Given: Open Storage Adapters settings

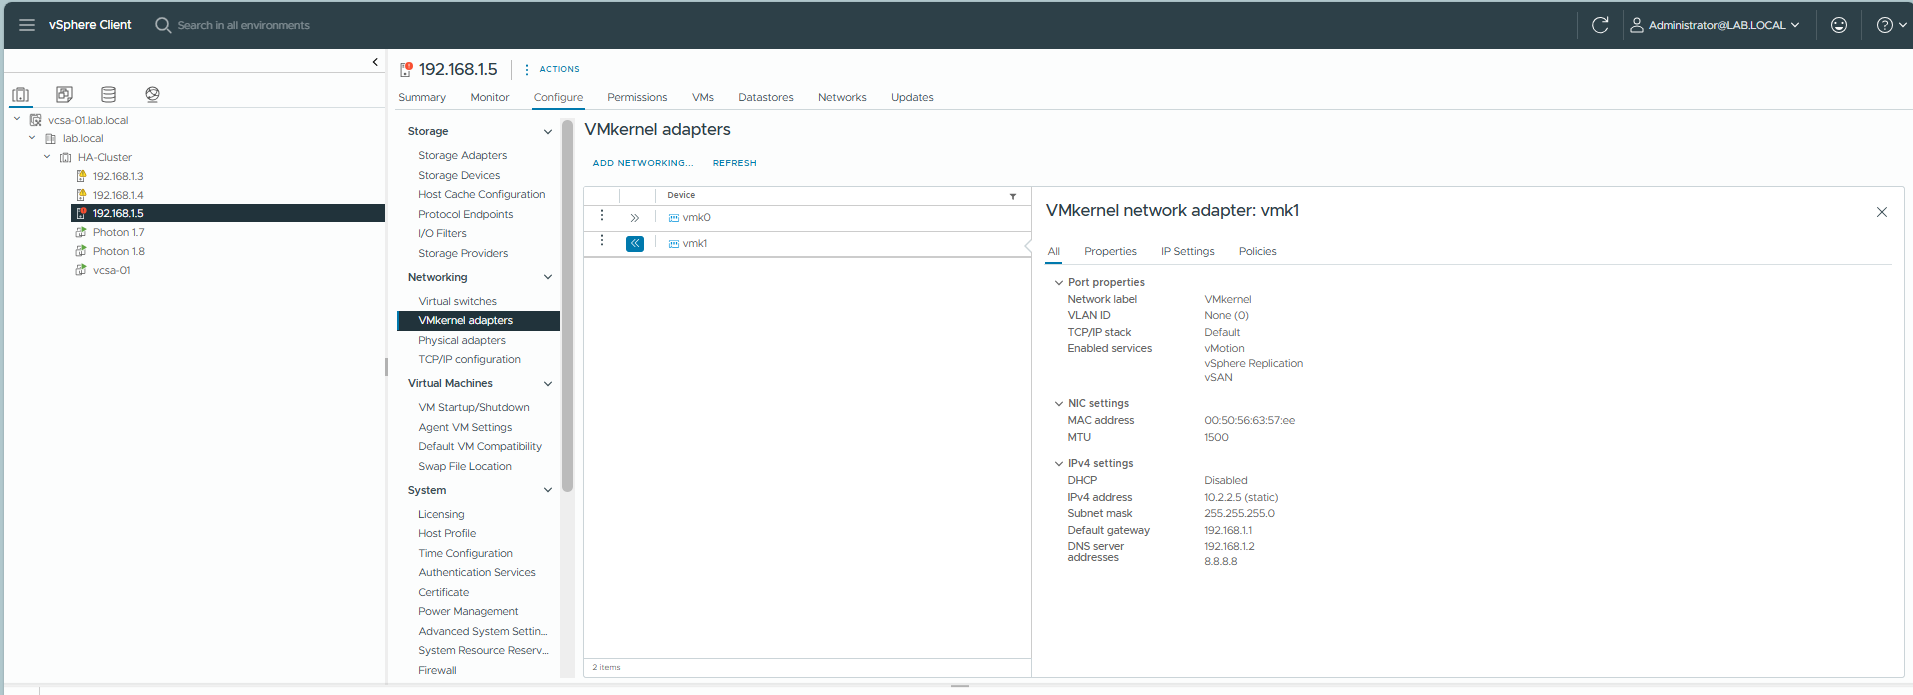Looking at the screenshot, I should click(462, 155).
